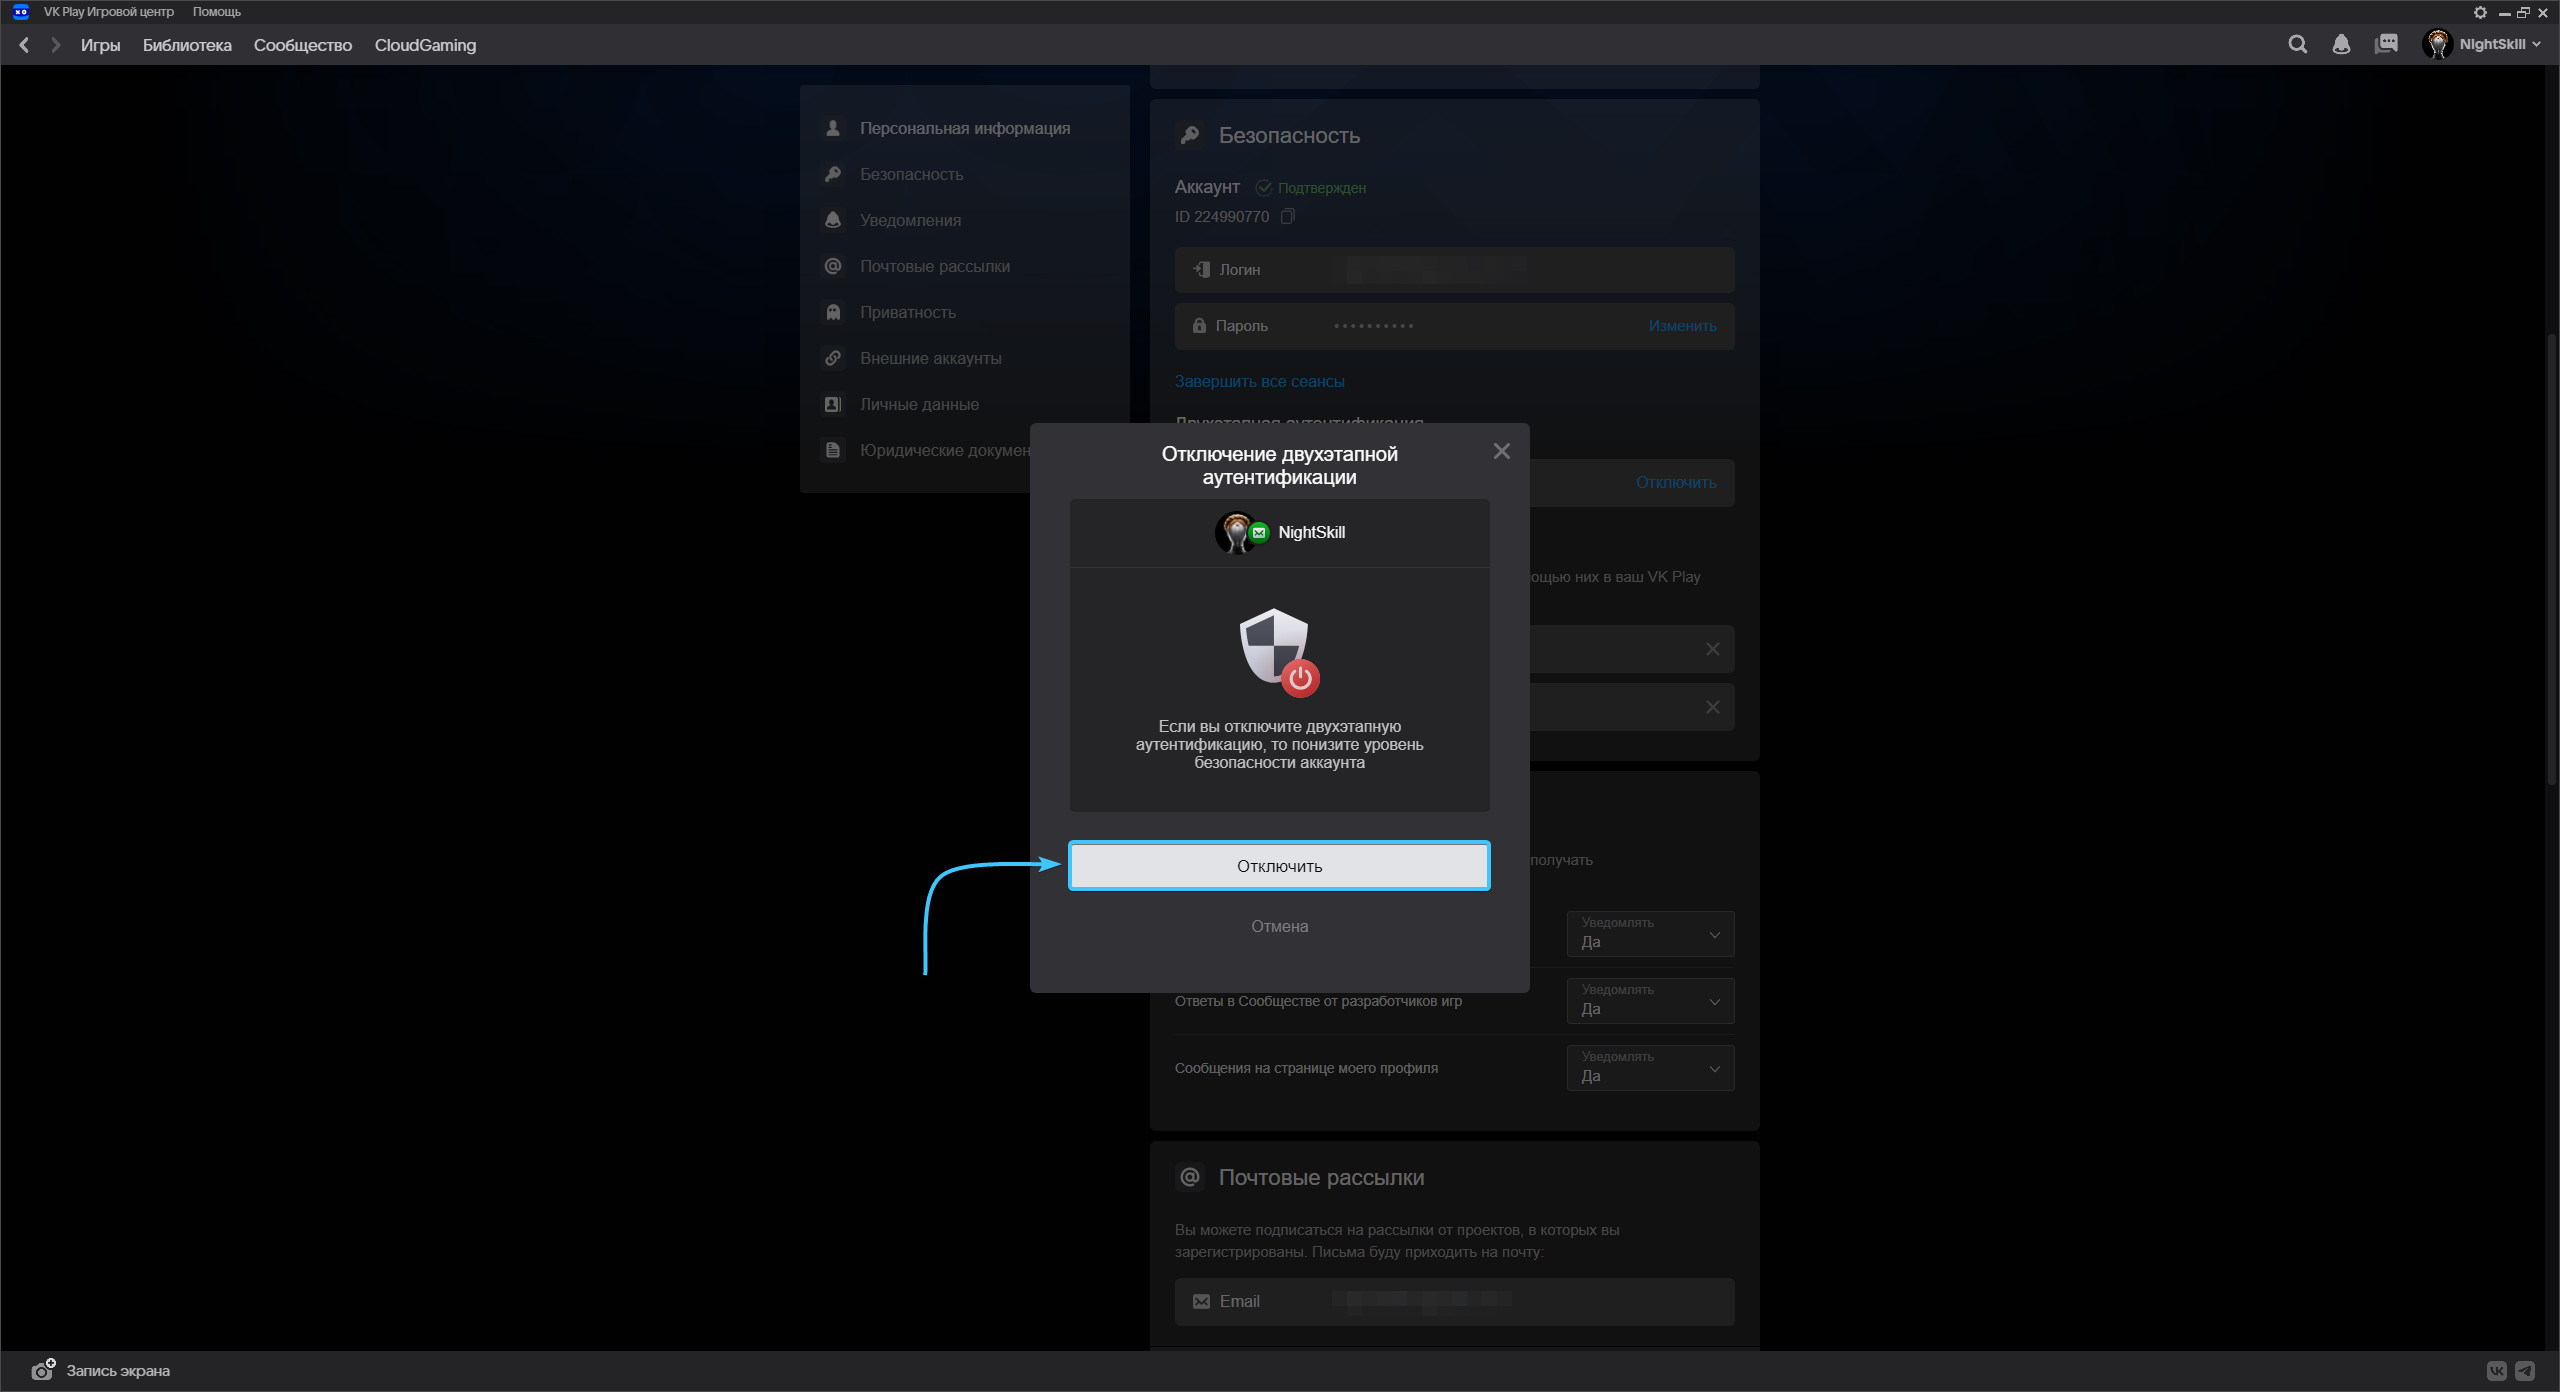This screenshot has height=1392, width=2560.
Task: Click the Логин field
Action: click(x=1454, y=270)
